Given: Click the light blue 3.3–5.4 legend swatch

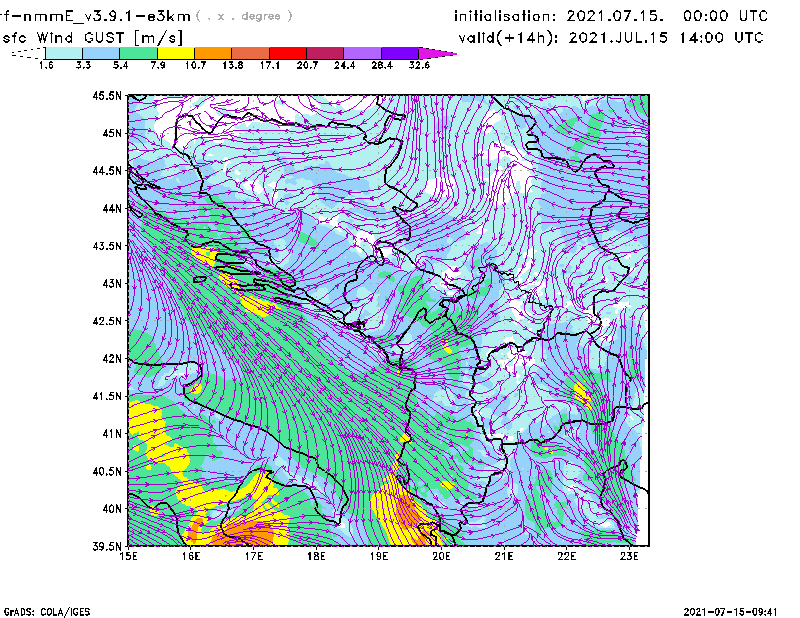Looking at the screenshot, I should [101, 53].
